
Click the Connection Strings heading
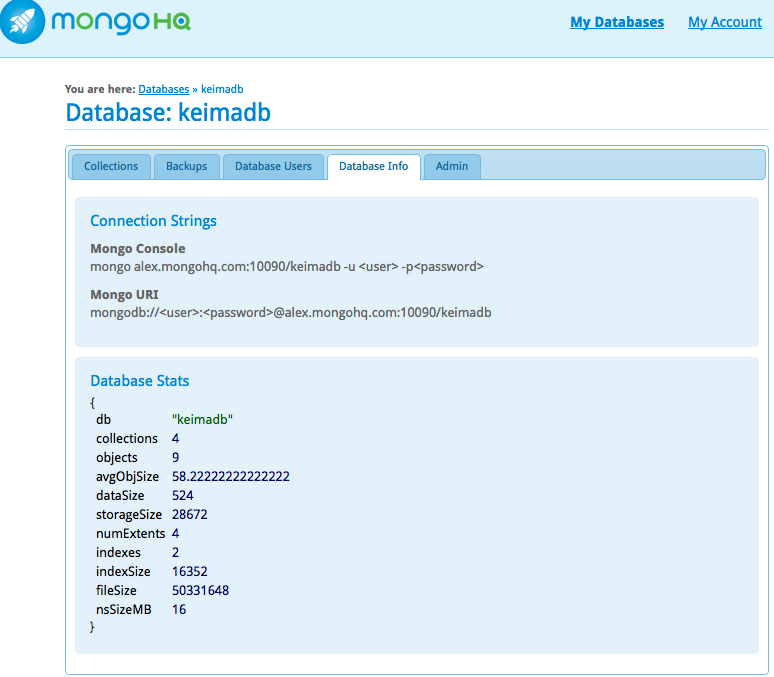click(x=154, y=221)
